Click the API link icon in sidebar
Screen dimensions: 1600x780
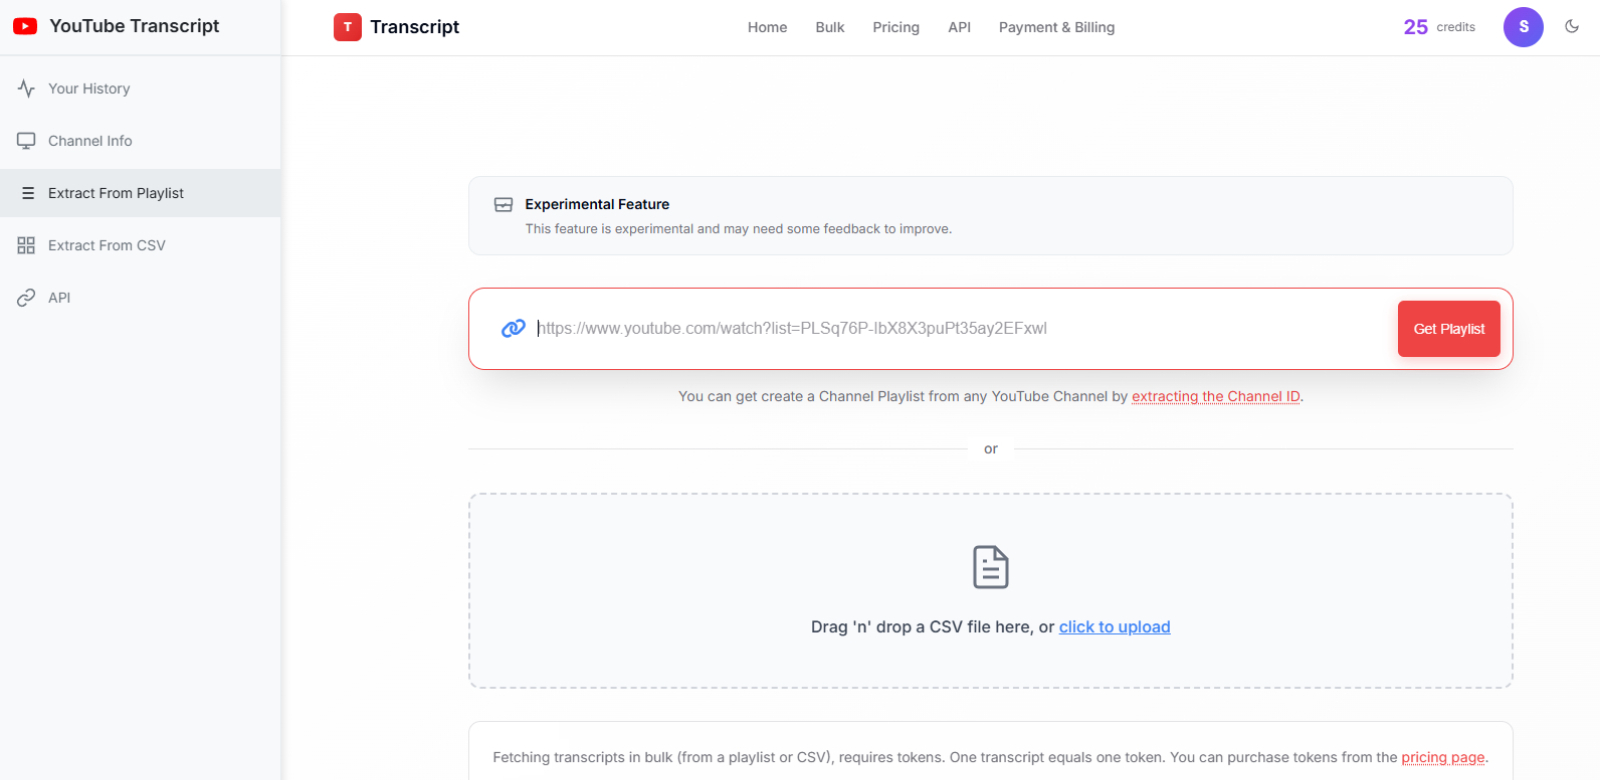(26, 298)
